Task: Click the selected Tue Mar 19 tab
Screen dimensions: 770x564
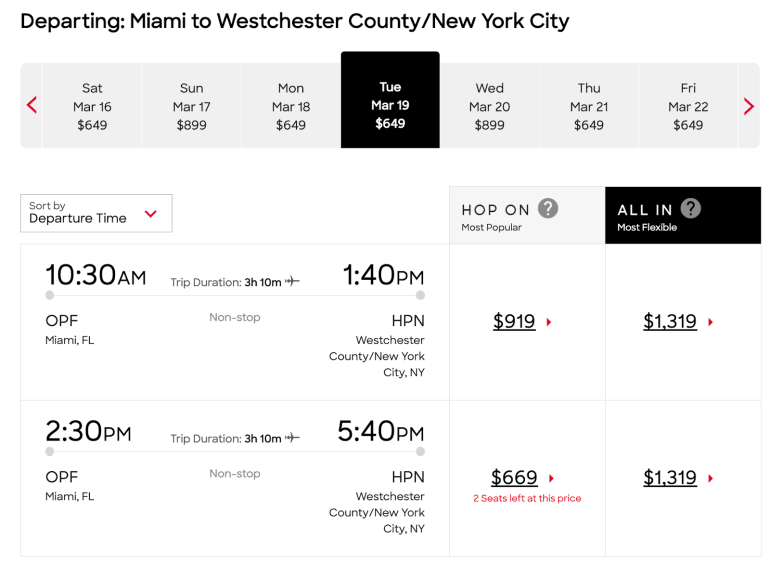Action: [390, 105]
